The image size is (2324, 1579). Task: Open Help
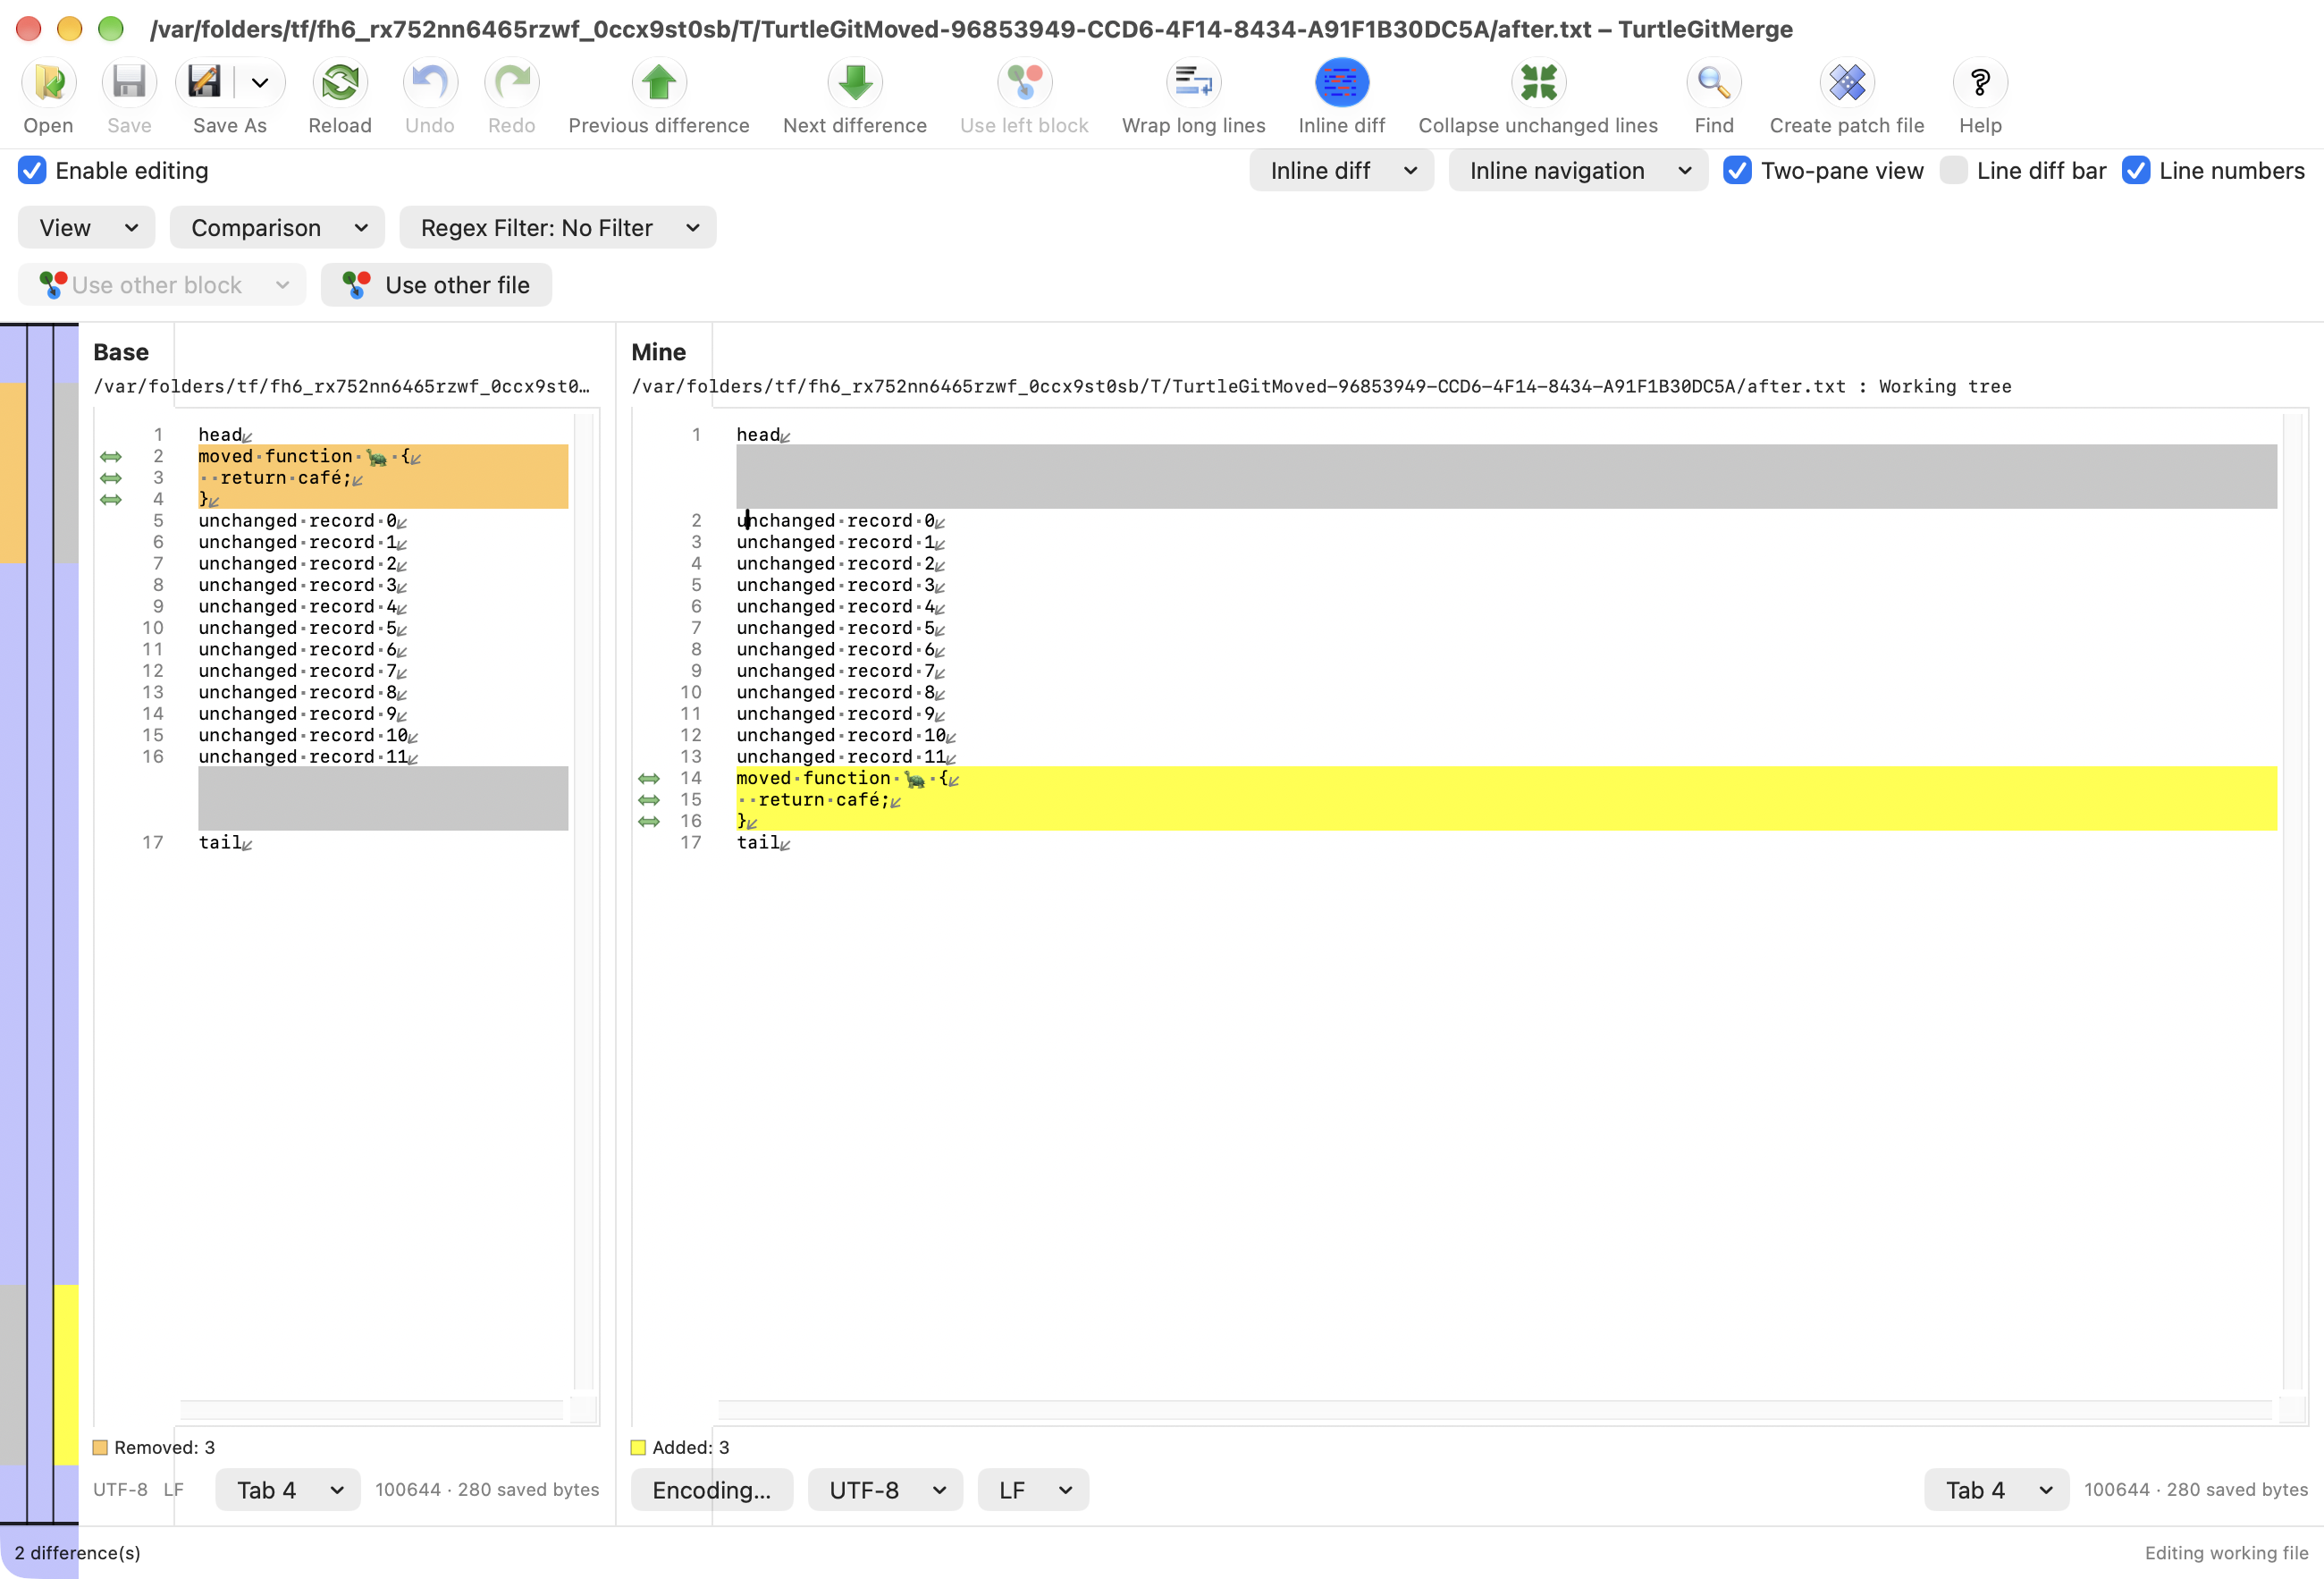tap(1980, 83)
